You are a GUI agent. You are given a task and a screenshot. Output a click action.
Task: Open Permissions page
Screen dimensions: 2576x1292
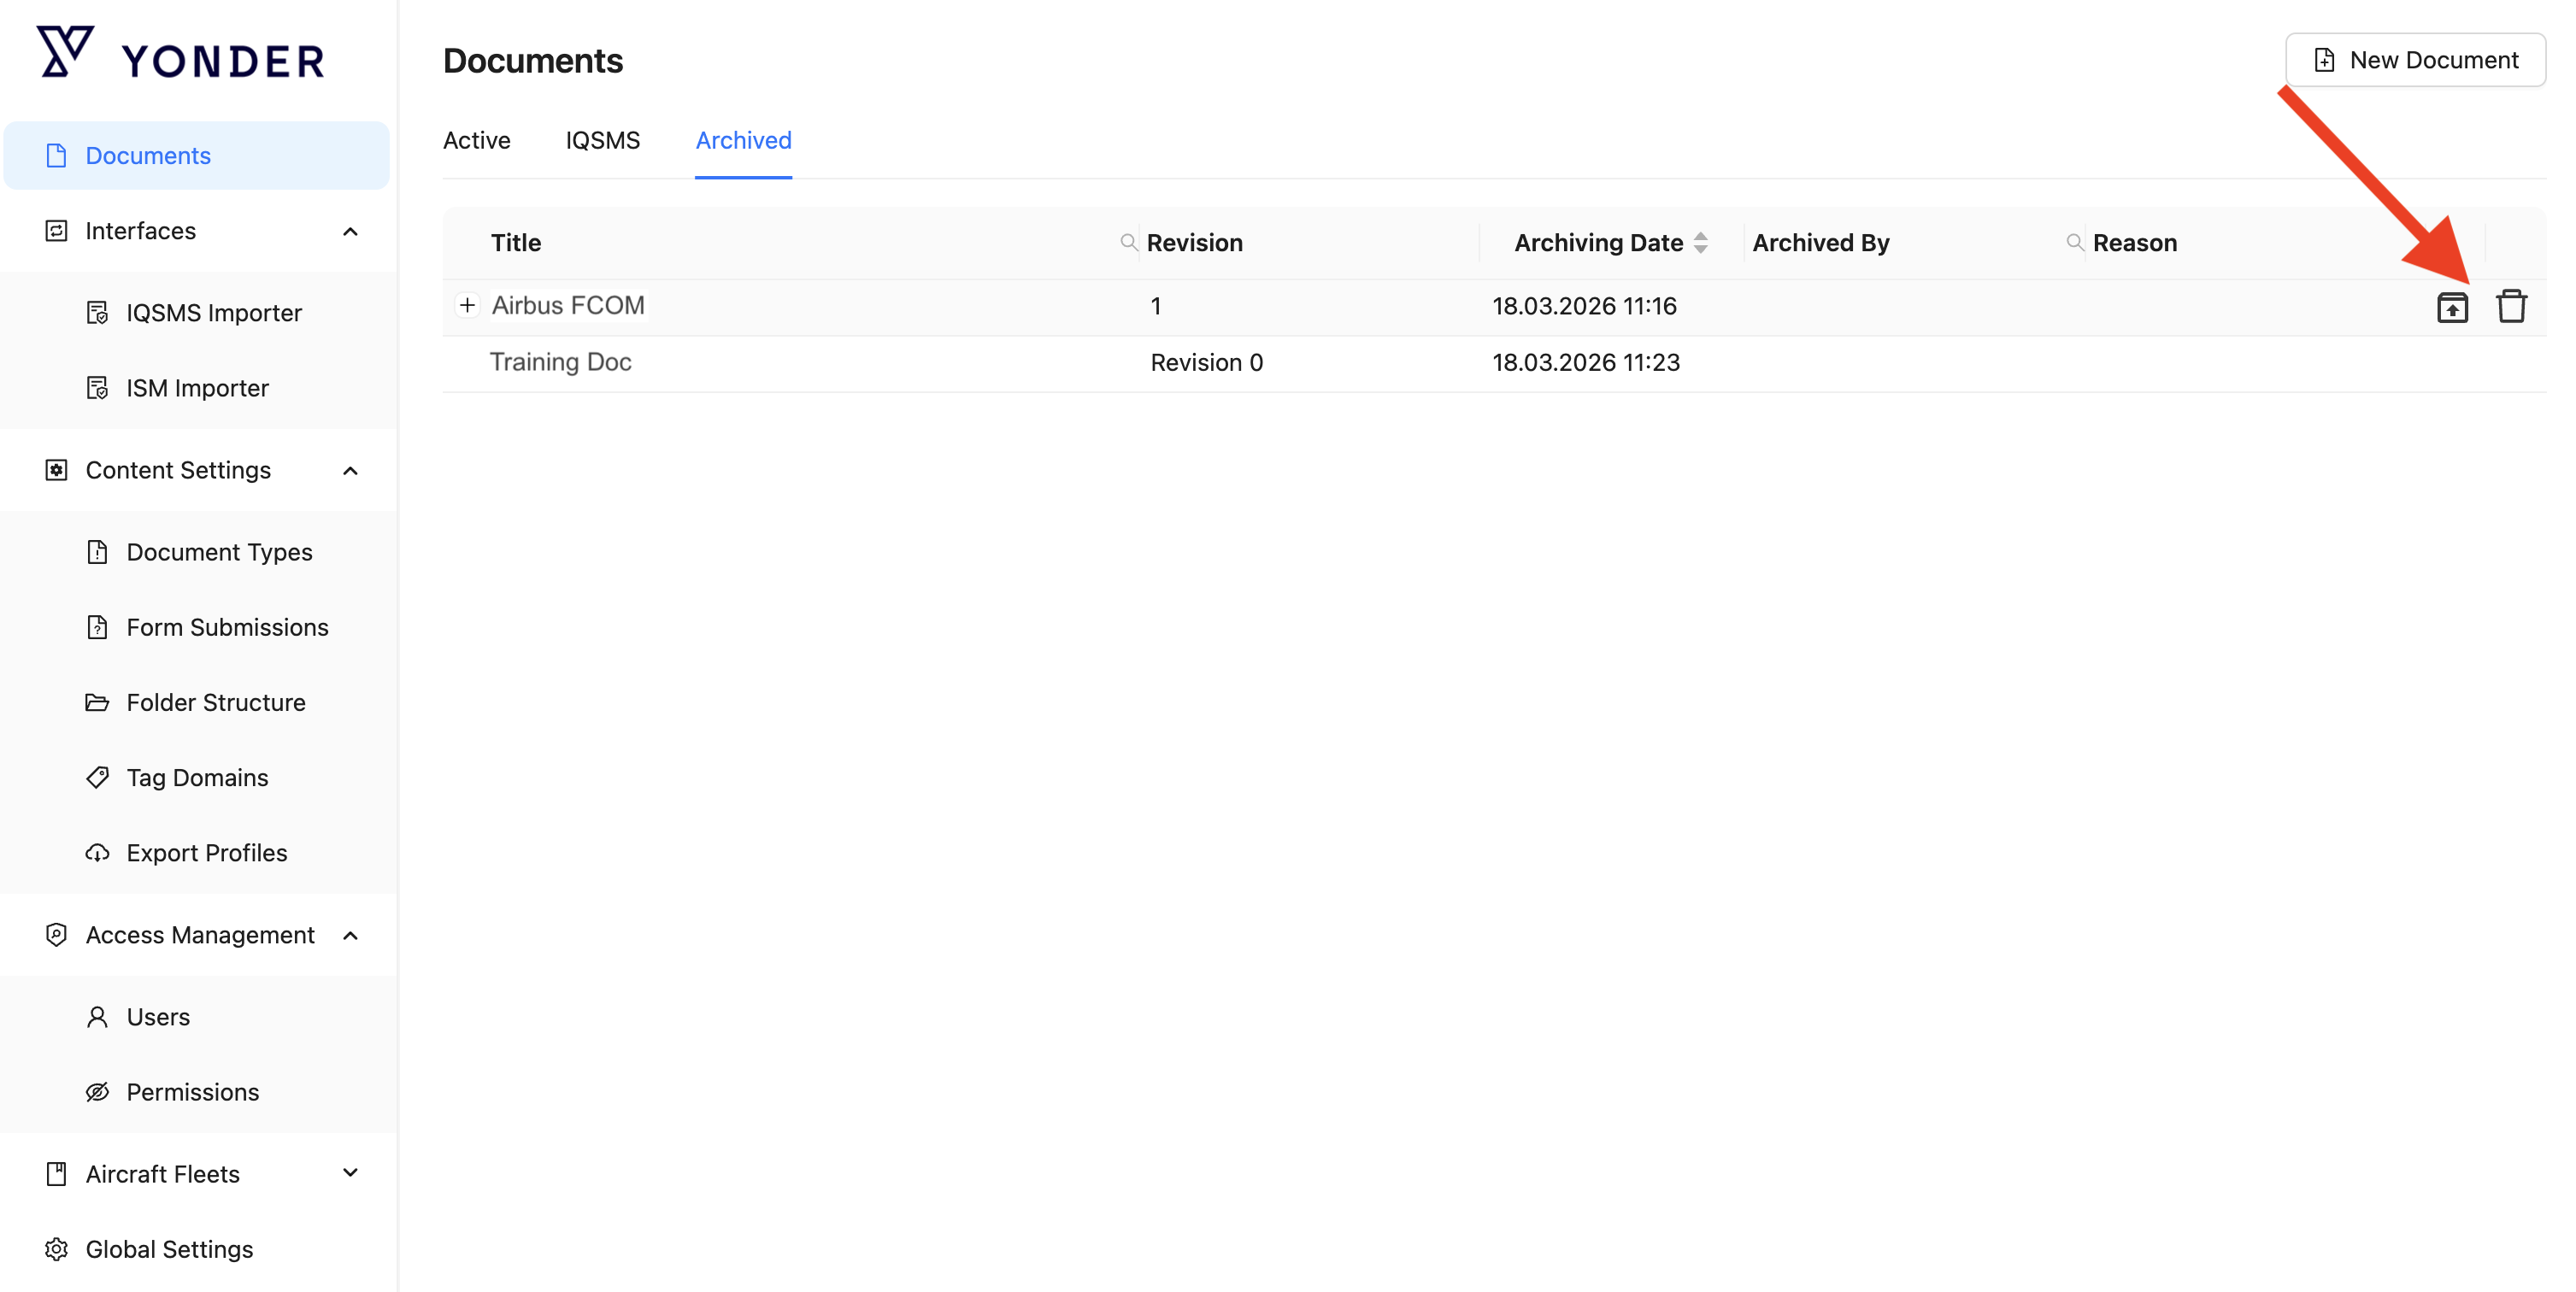point(192,1091)
